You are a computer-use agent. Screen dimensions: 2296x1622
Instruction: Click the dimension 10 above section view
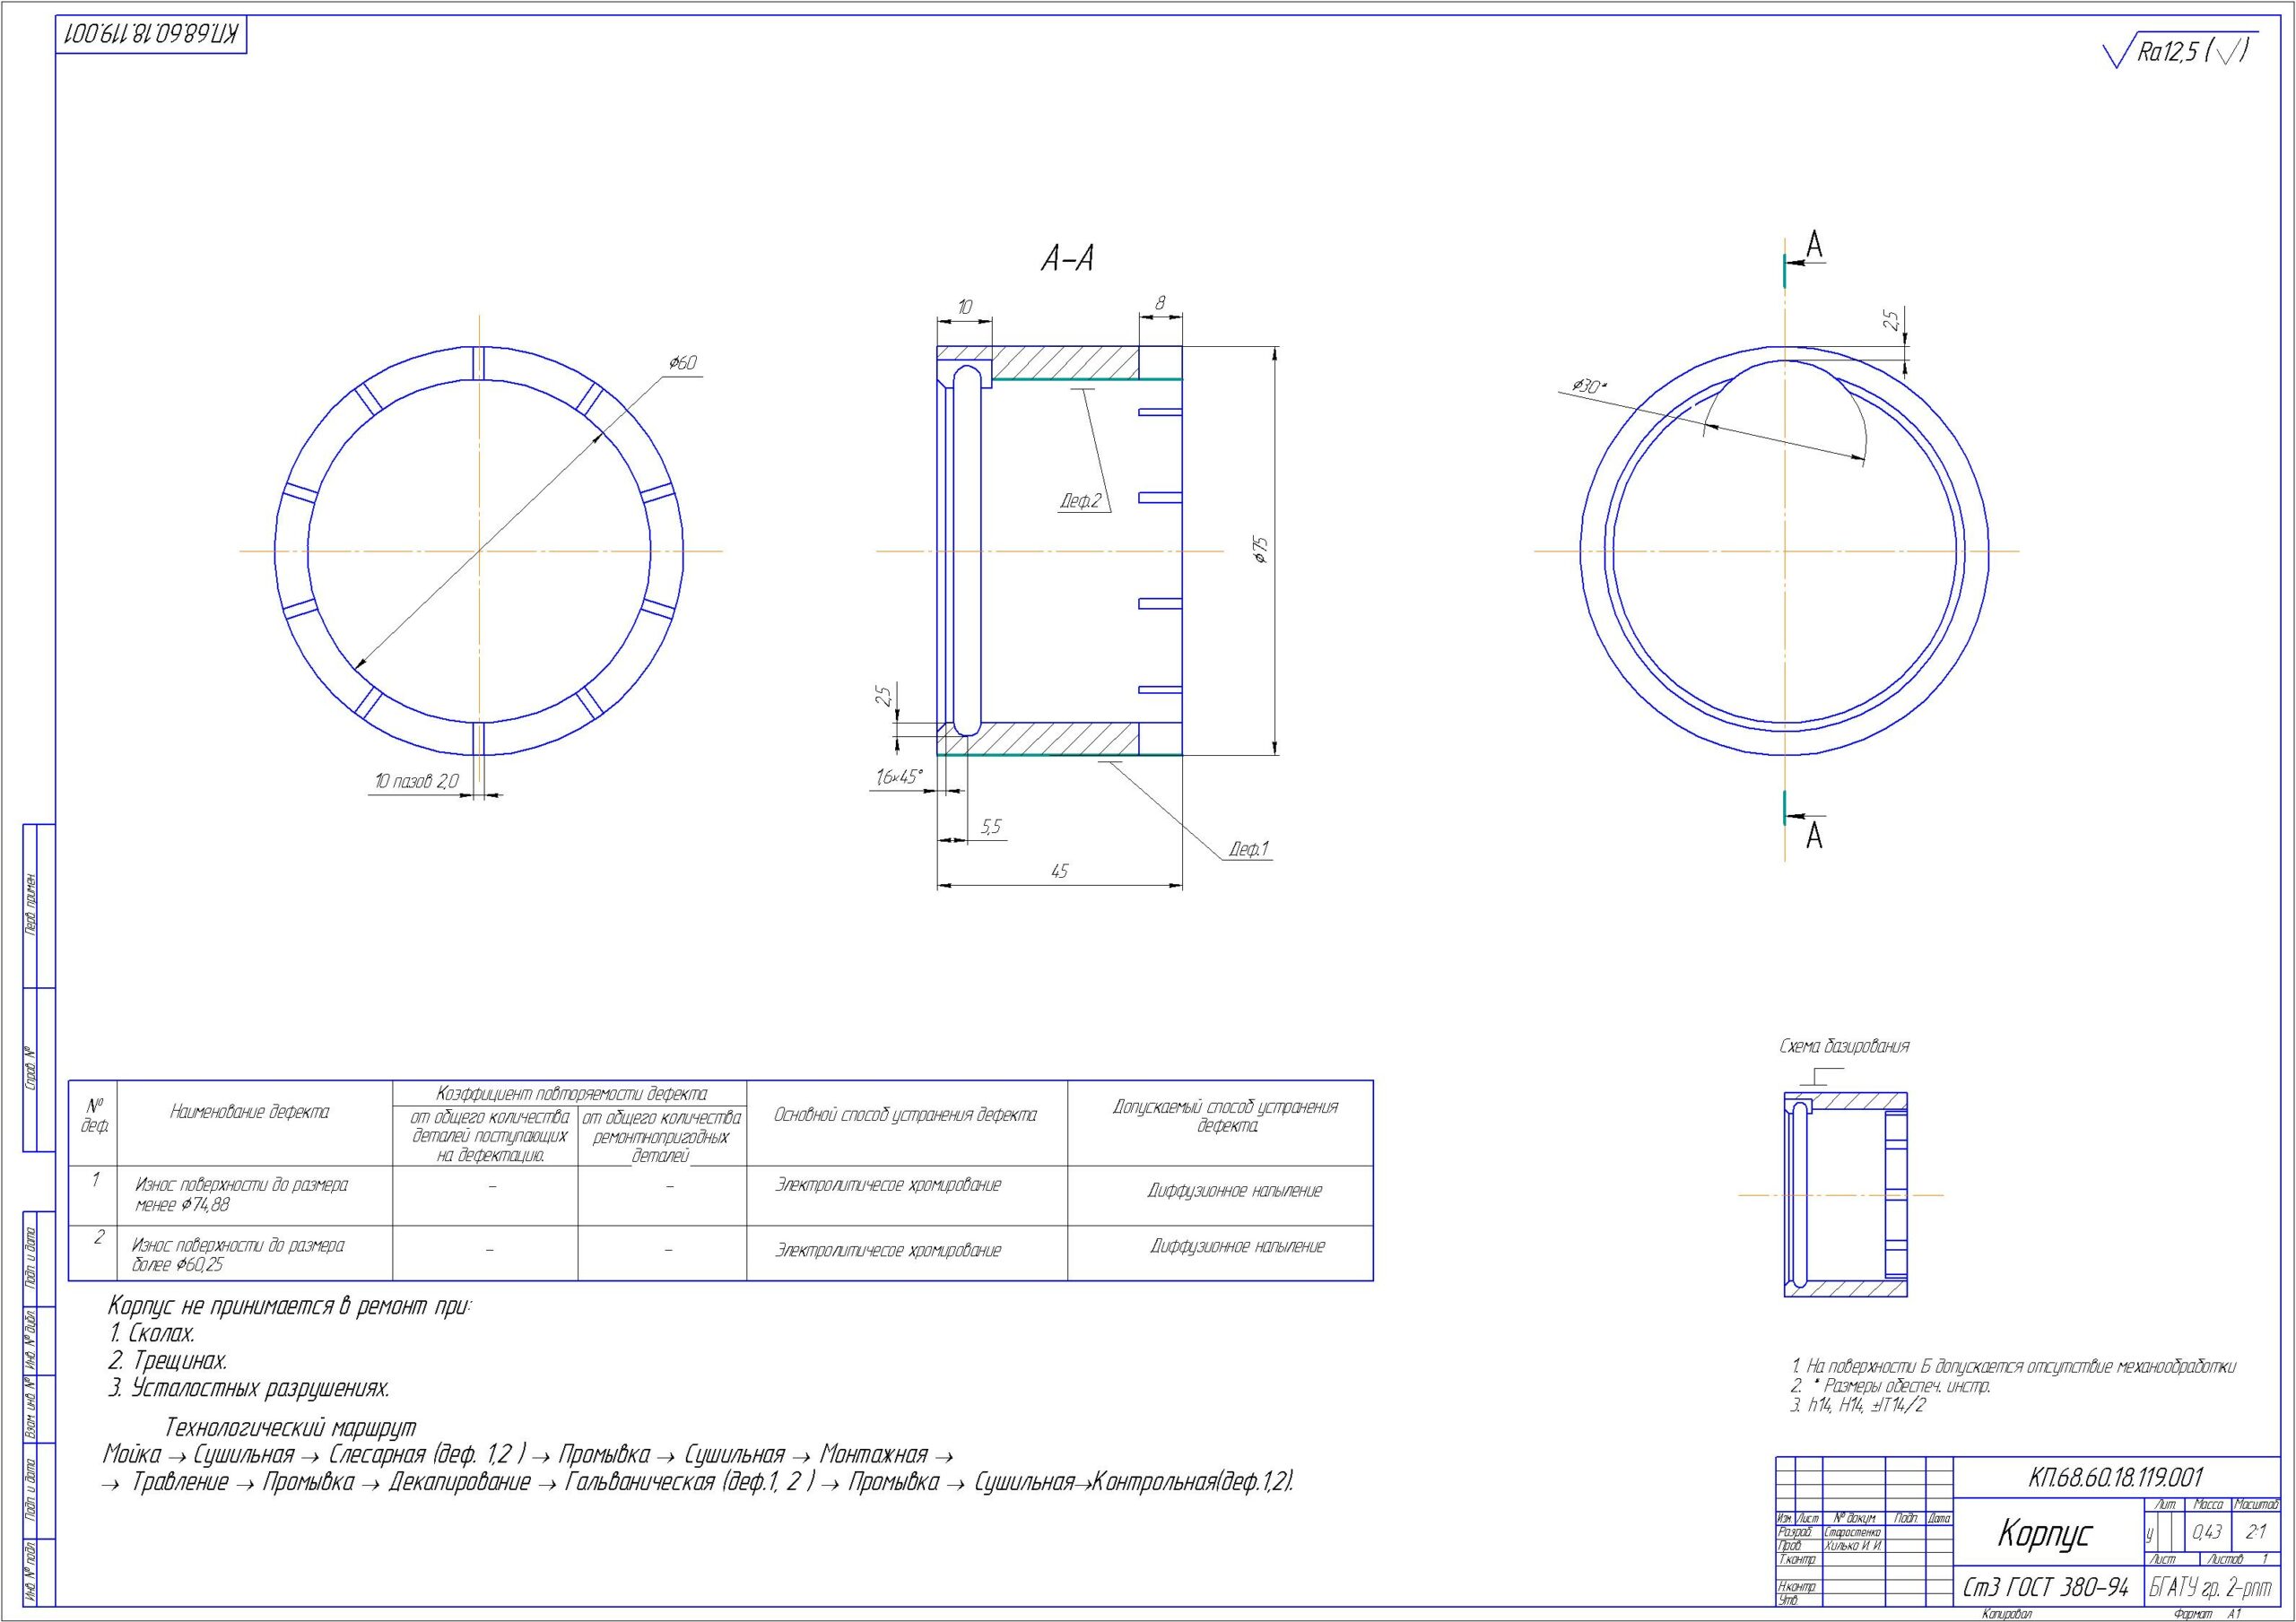[x=964, y=308]
